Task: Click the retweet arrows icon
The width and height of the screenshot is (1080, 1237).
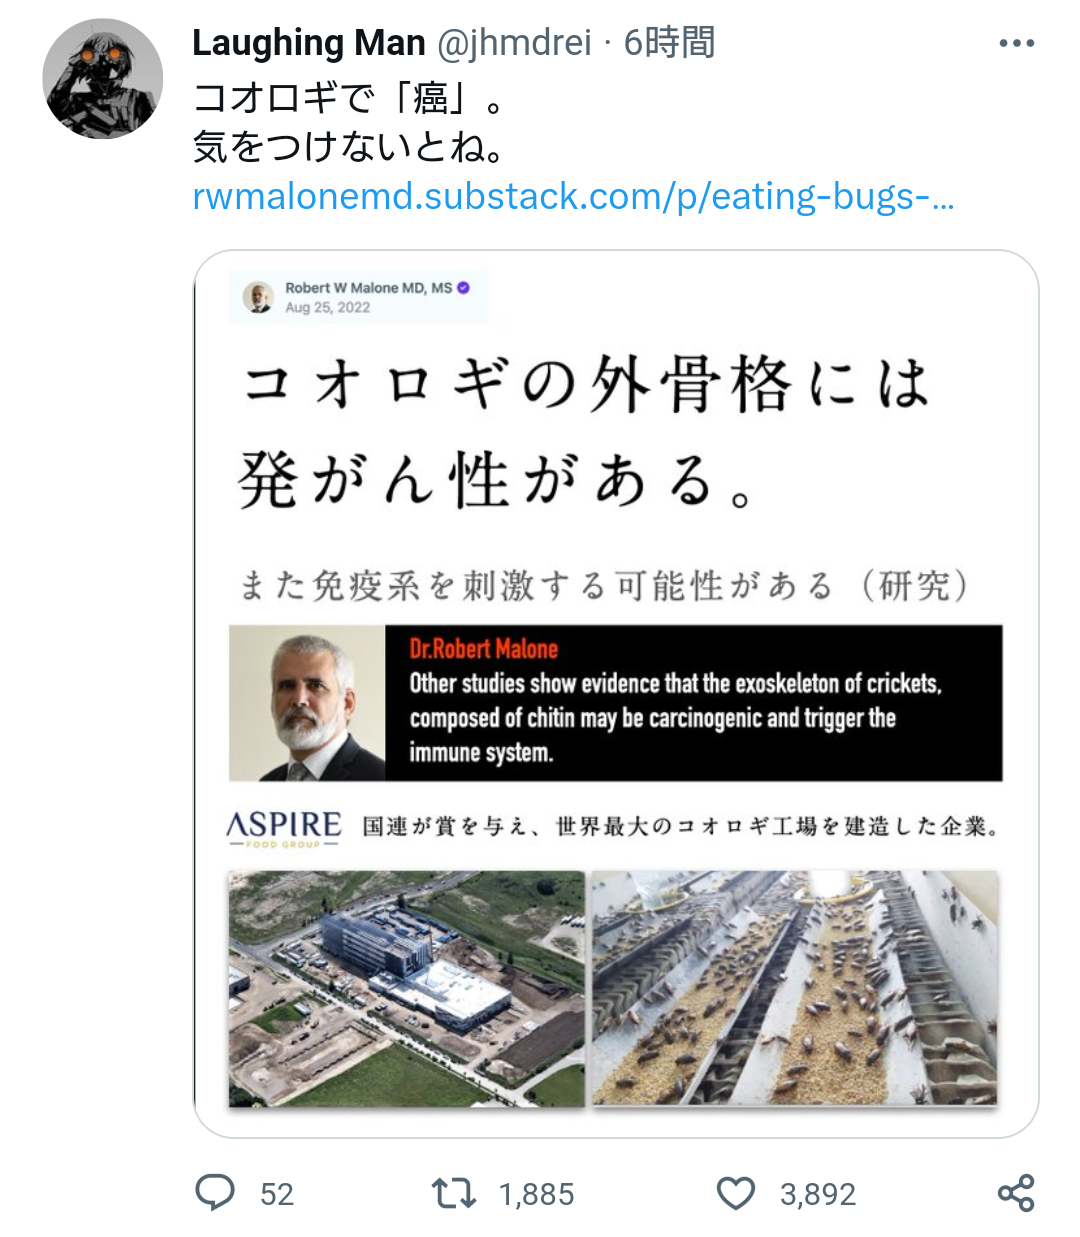Action: point(453,1193)
